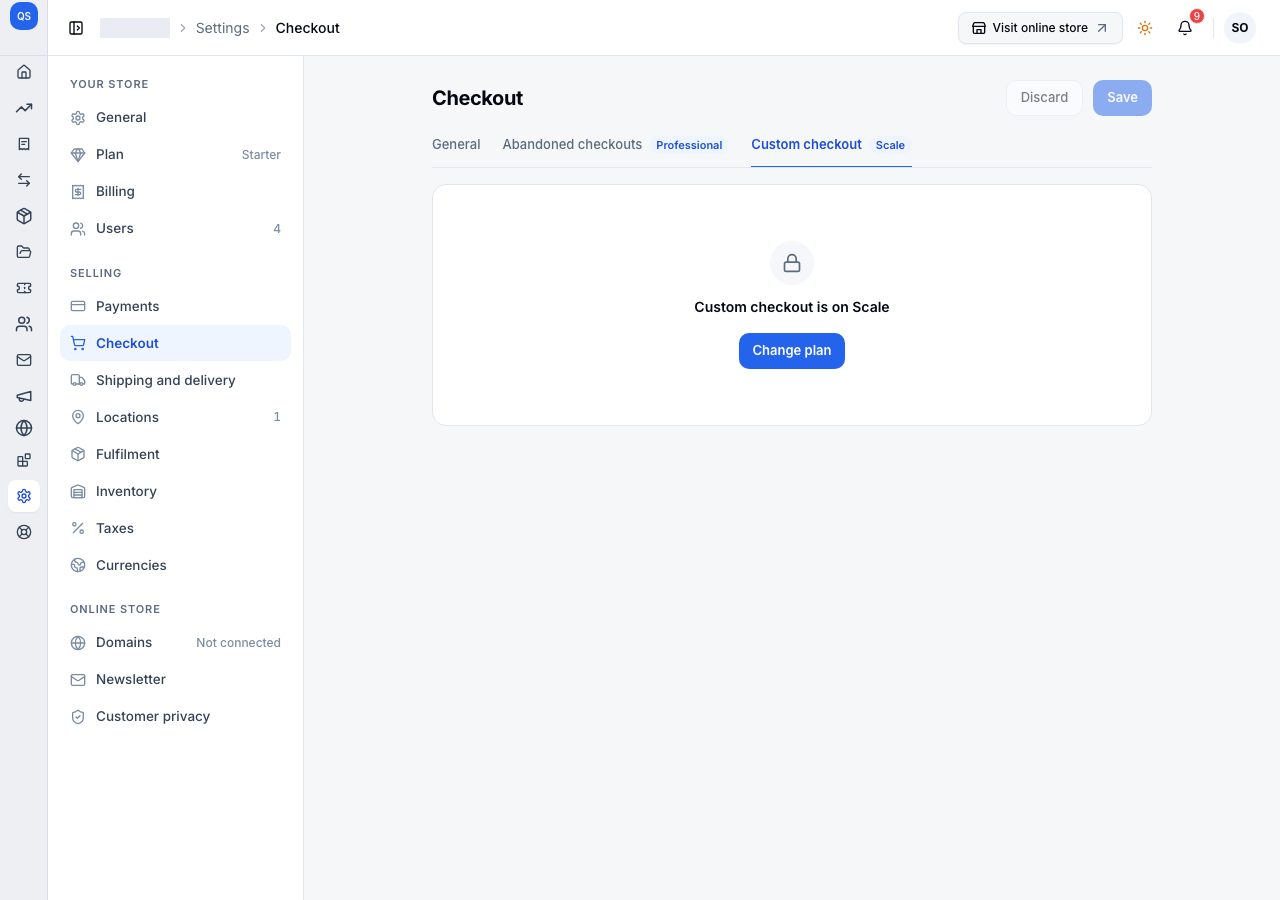The image size is (1280, 900).
Task: Click the Checkout breadcrumb item
Action: 308,28
